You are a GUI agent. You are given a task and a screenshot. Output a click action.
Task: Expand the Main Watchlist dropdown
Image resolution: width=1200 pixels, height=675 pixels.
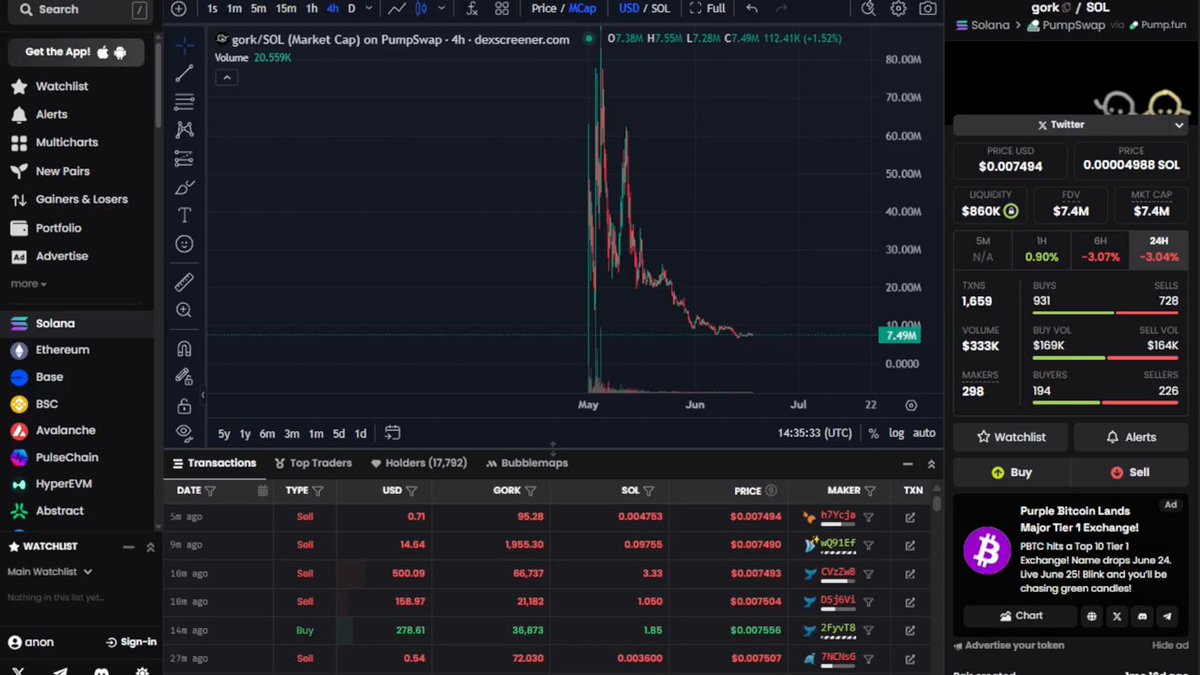(x=50, y=572)
